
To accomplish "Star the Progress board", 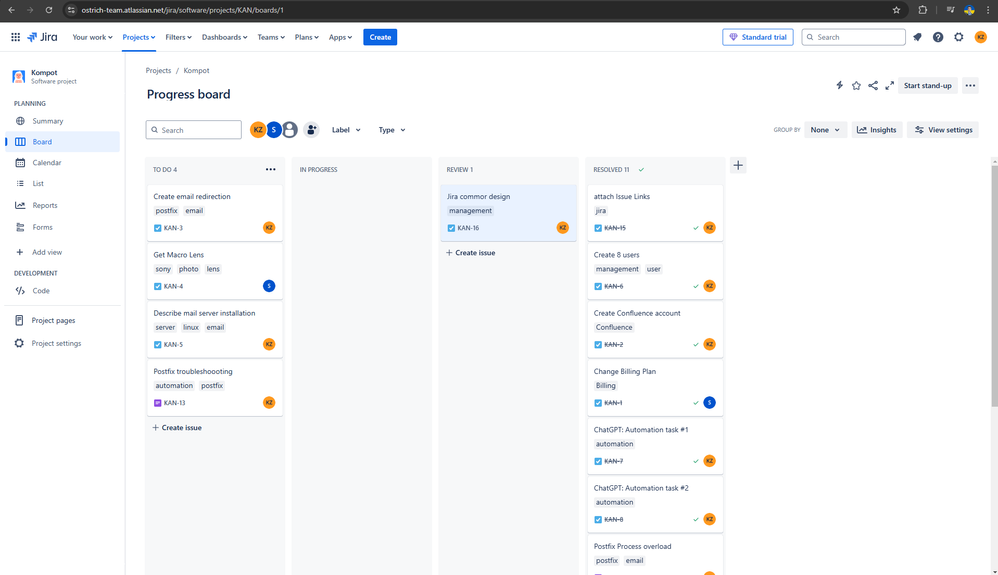I will coord(856,85).
